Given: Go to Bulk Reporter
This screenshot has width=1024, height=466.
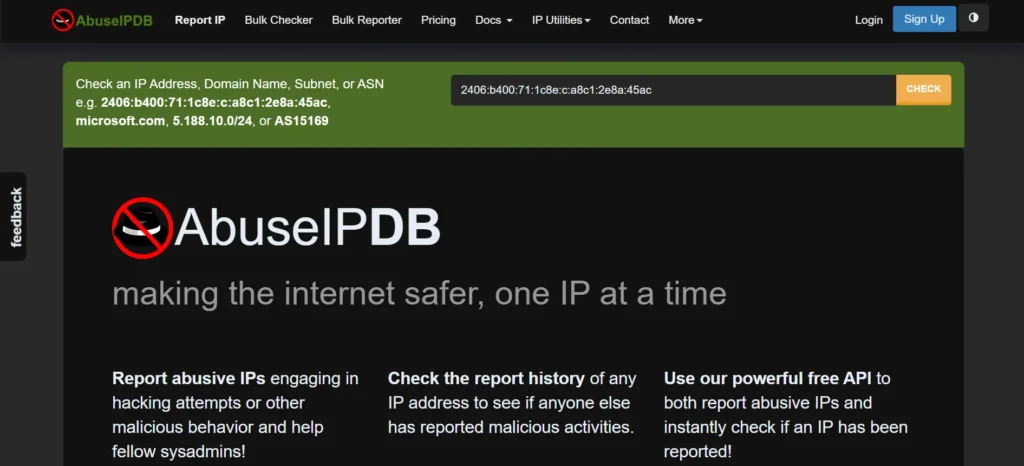Looking at the screenshot, I should coord(366,20).
